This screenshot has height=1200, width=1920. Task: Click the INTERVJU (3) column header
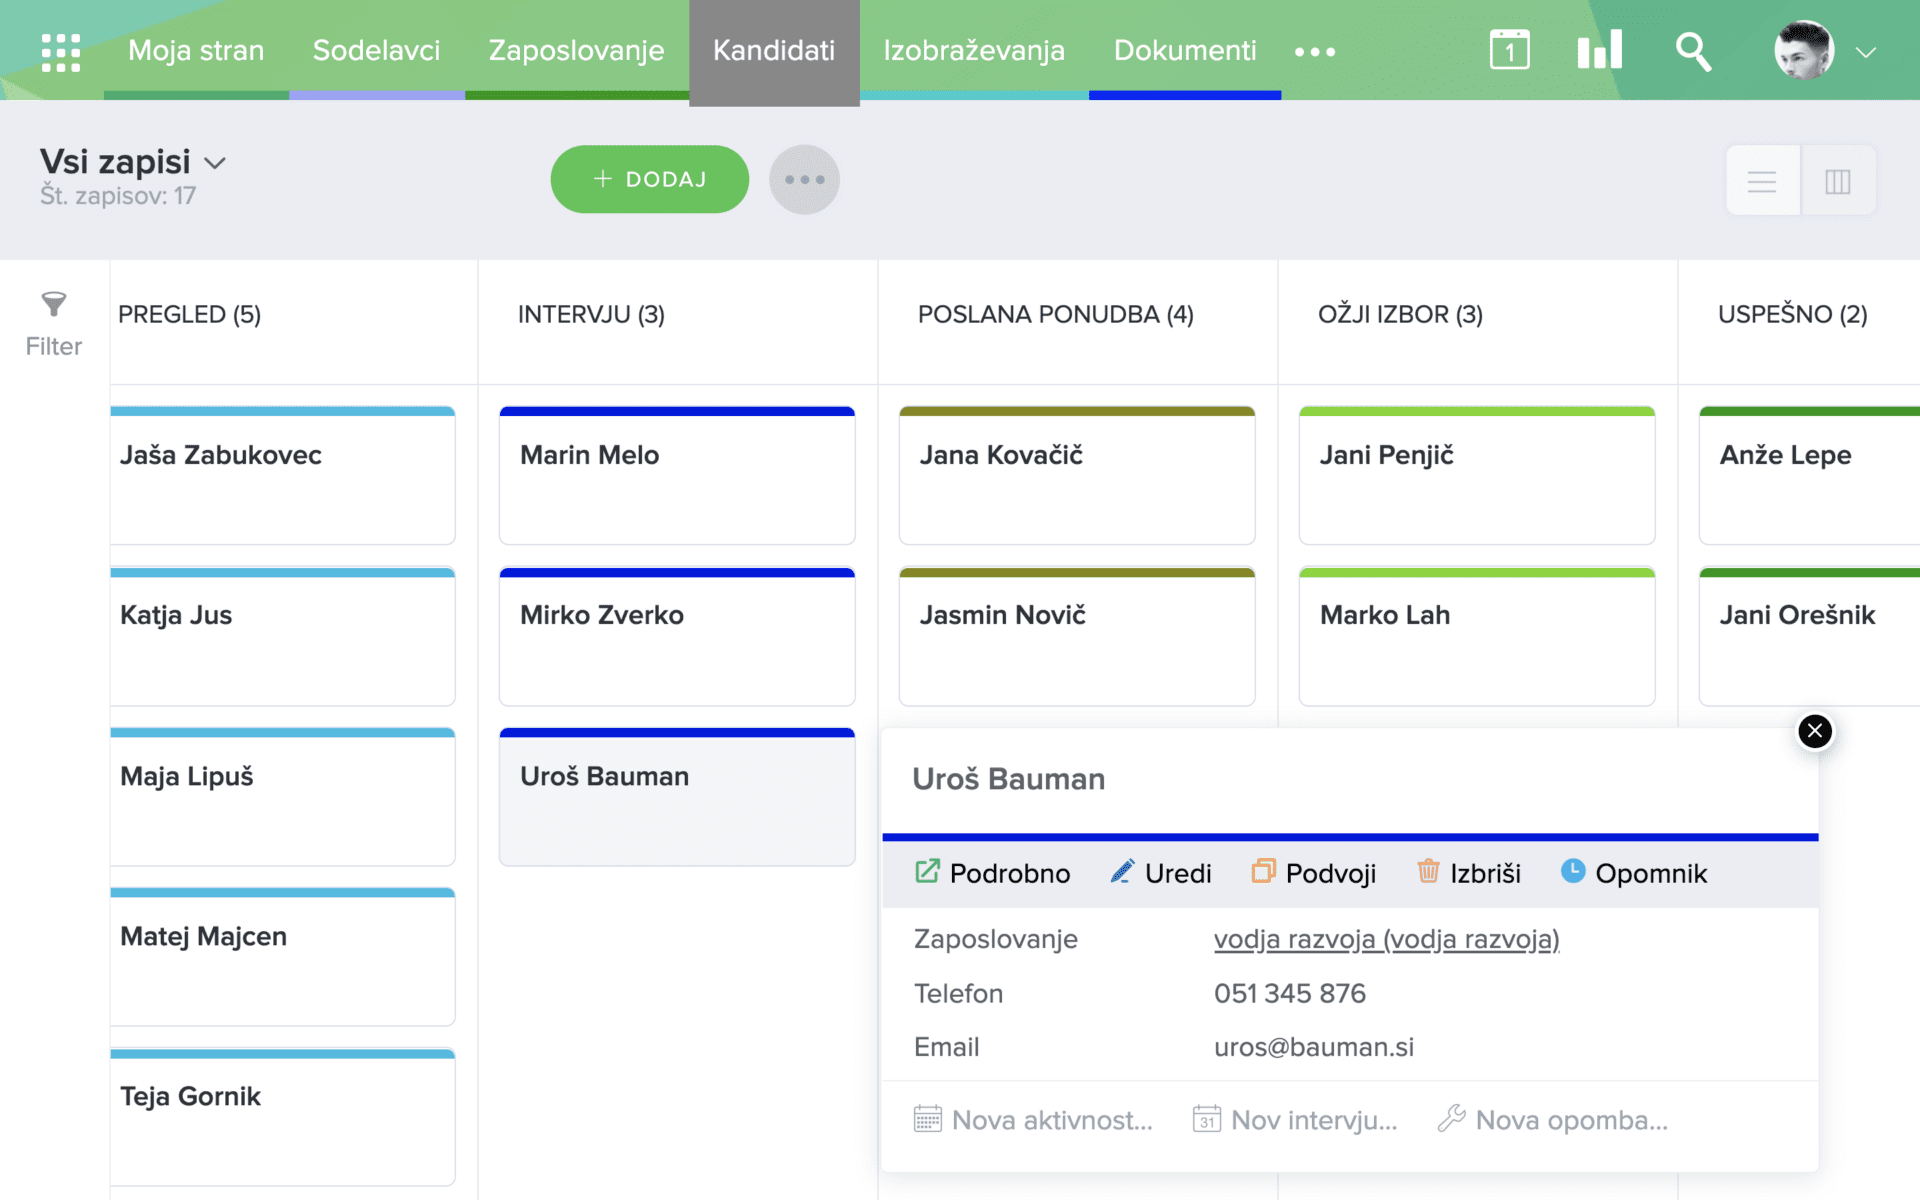(x=591, y=314)
